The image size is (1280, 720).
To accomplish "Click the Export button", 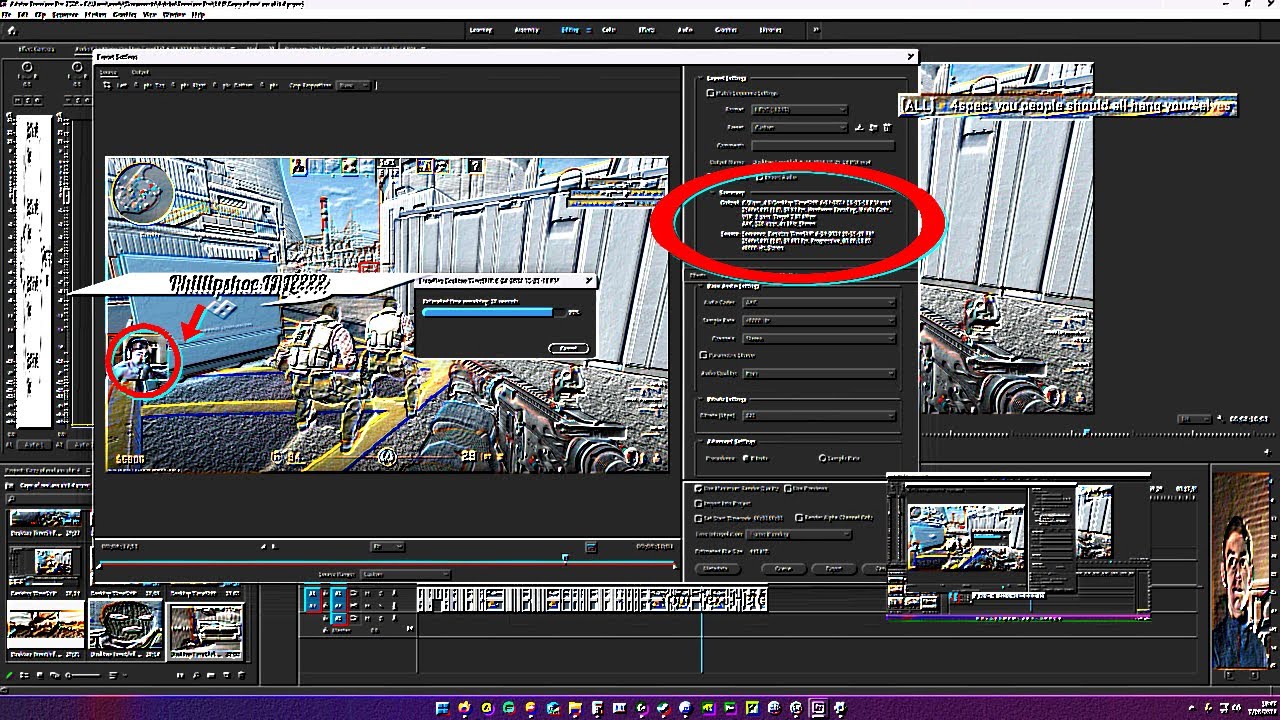I will (833, 568).
